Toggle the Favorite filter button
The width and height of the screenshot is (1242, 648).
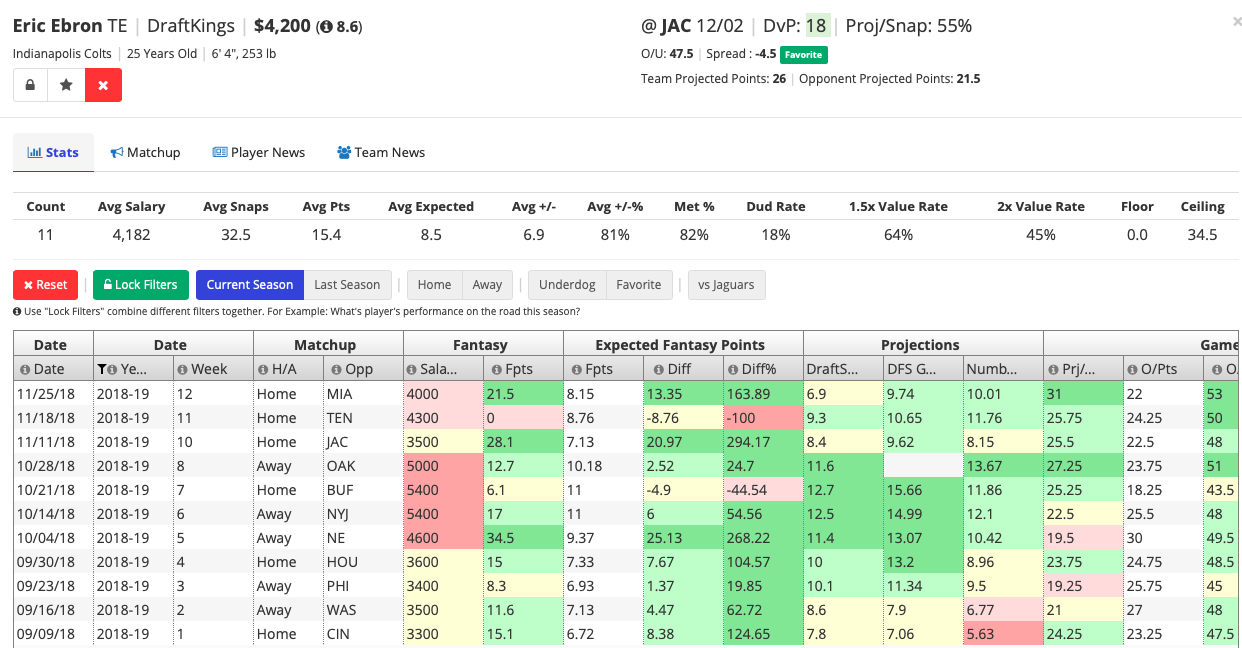(639, 285)
